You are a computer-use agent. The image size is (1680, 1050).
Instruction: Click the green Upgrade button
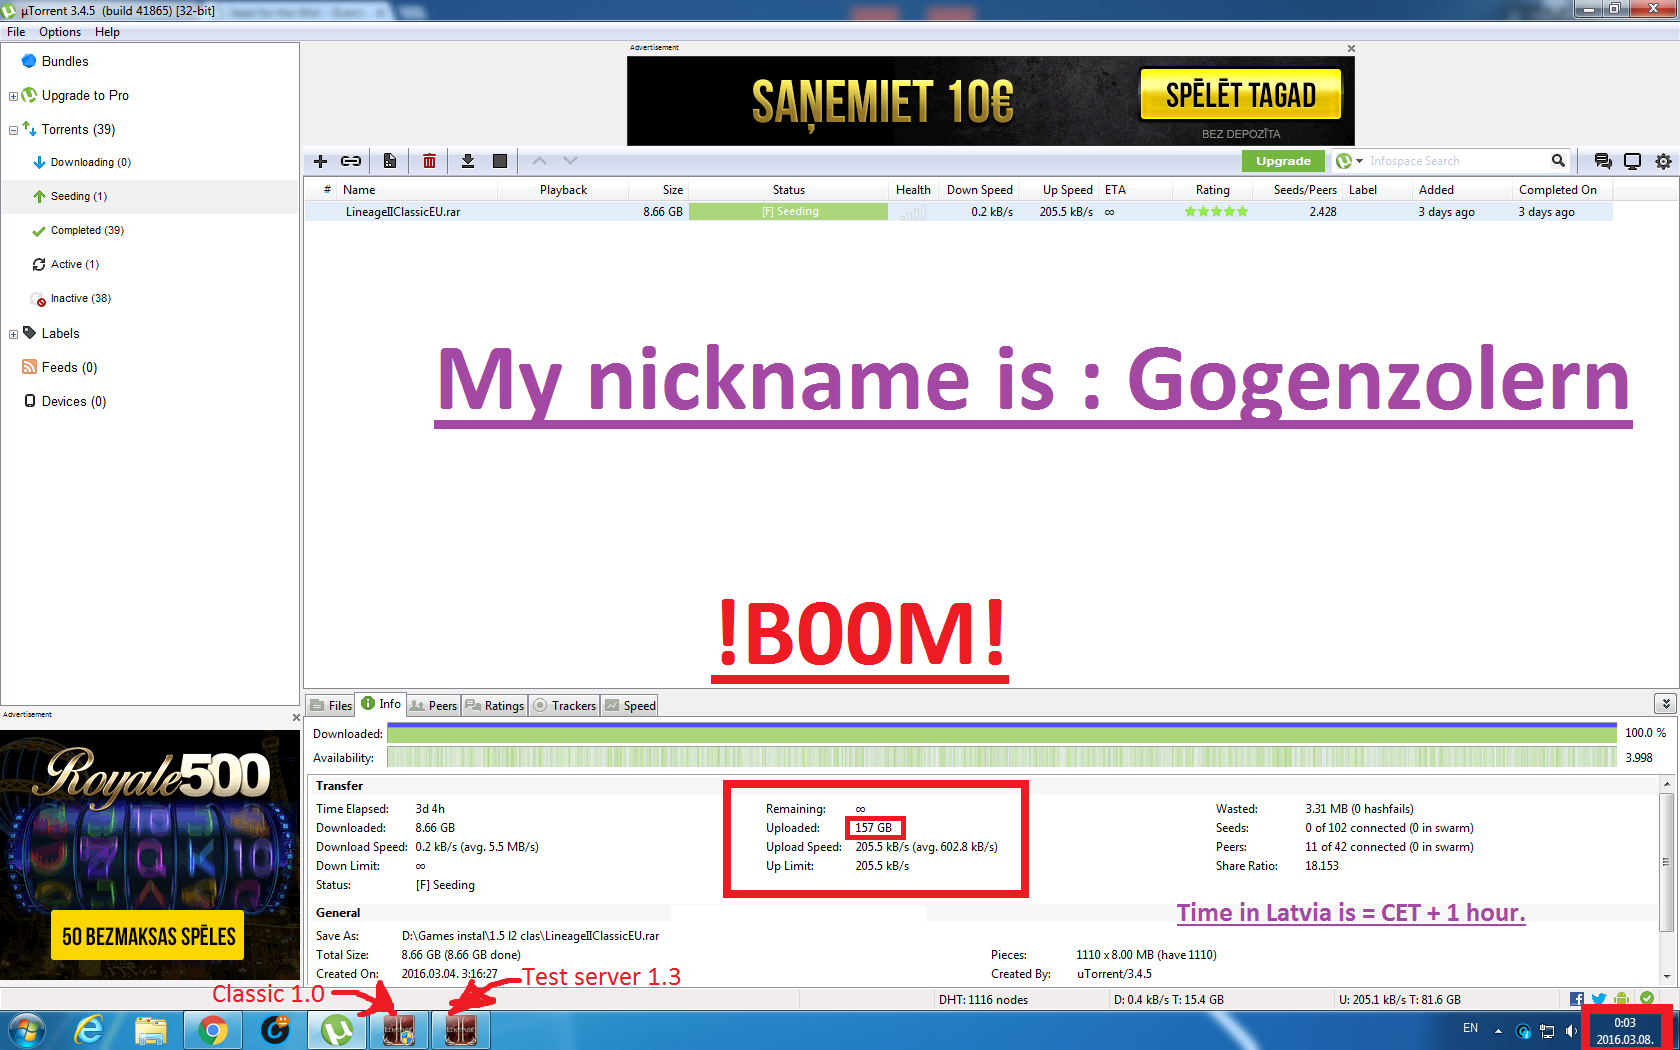tap(1283, 161)
